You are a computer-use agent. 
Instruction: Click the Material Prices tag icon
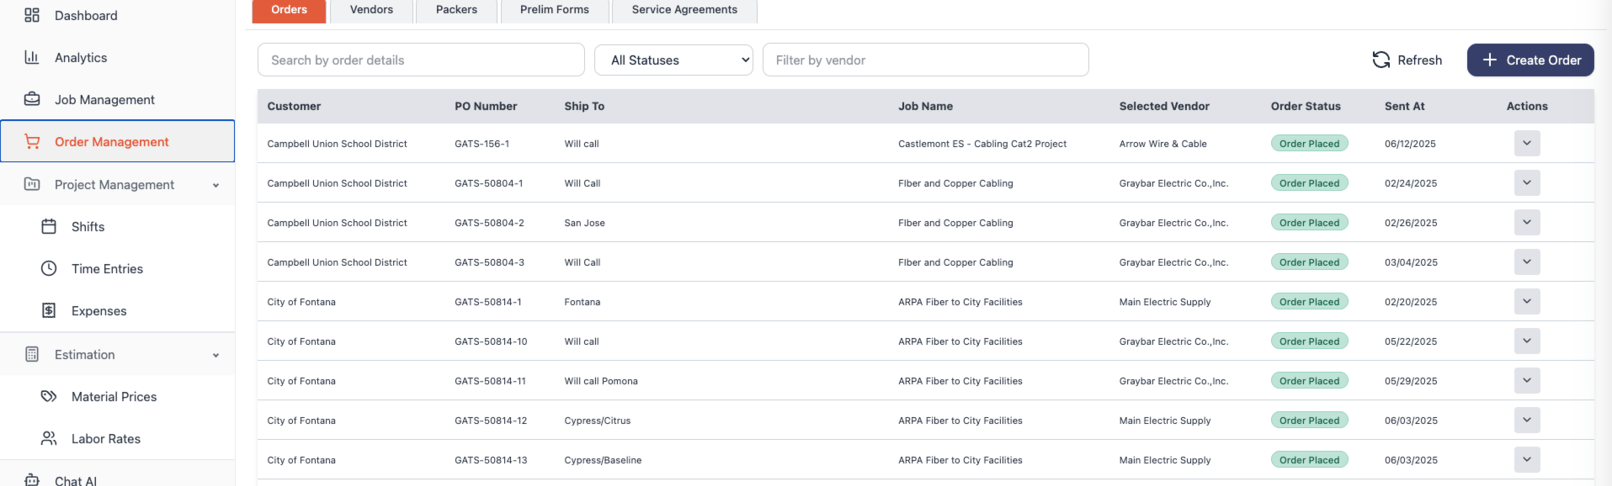point(48,397)
